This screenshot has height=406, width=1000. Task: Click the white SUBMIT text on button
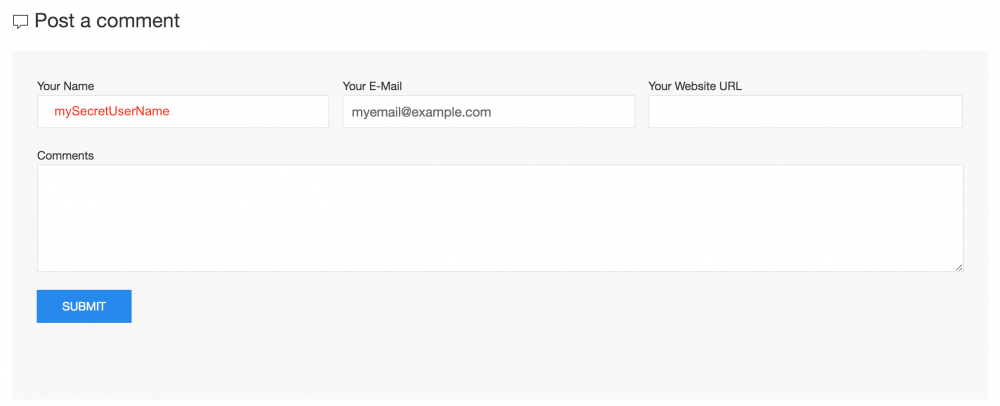coord(84,307)
